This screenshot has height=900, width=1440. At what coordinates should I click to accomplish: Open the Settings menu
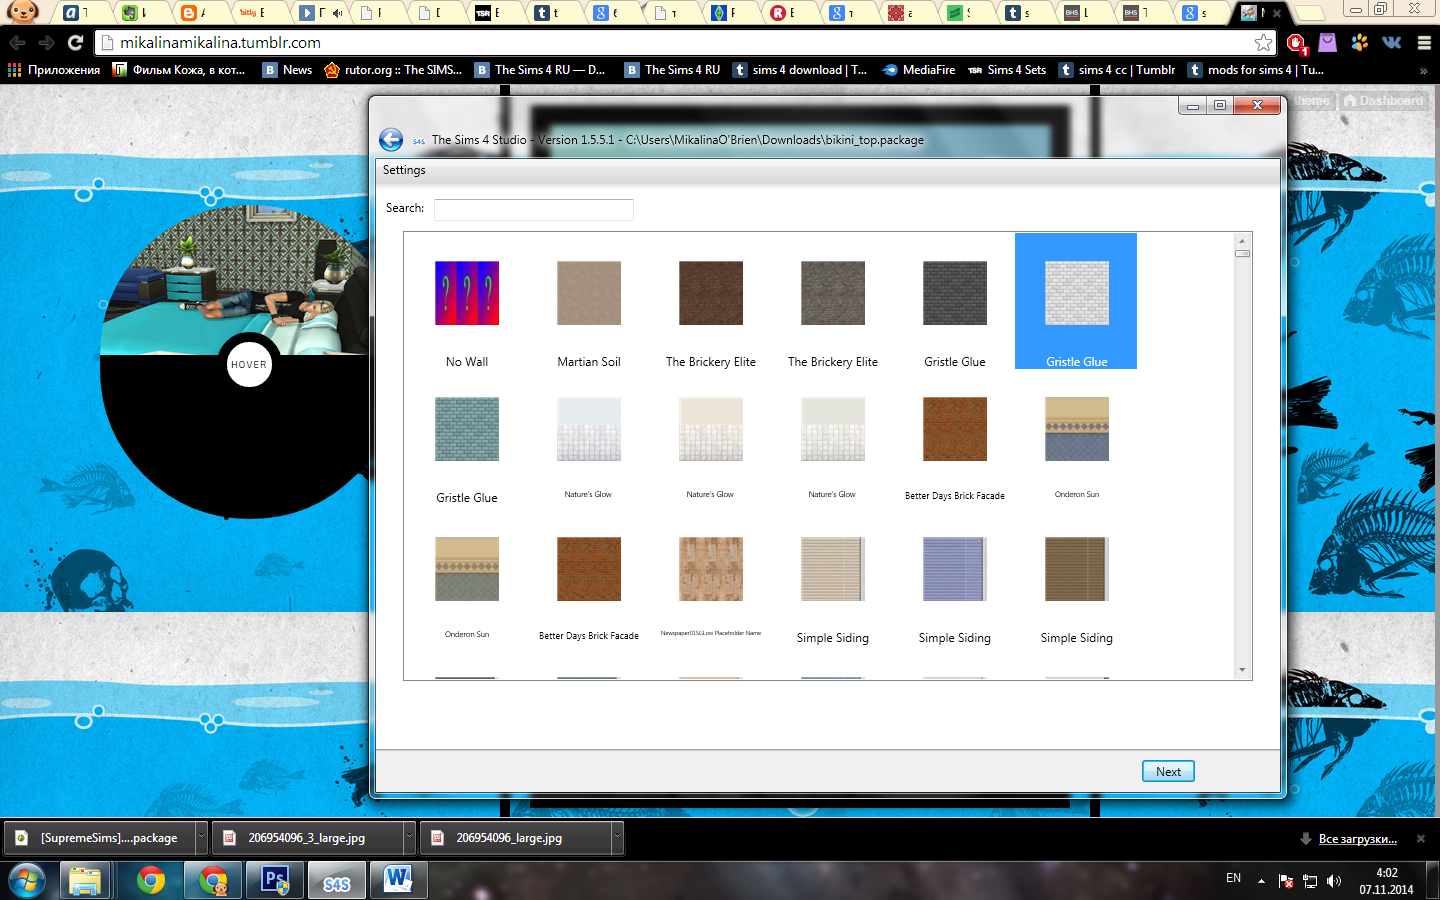coord(404,170)
